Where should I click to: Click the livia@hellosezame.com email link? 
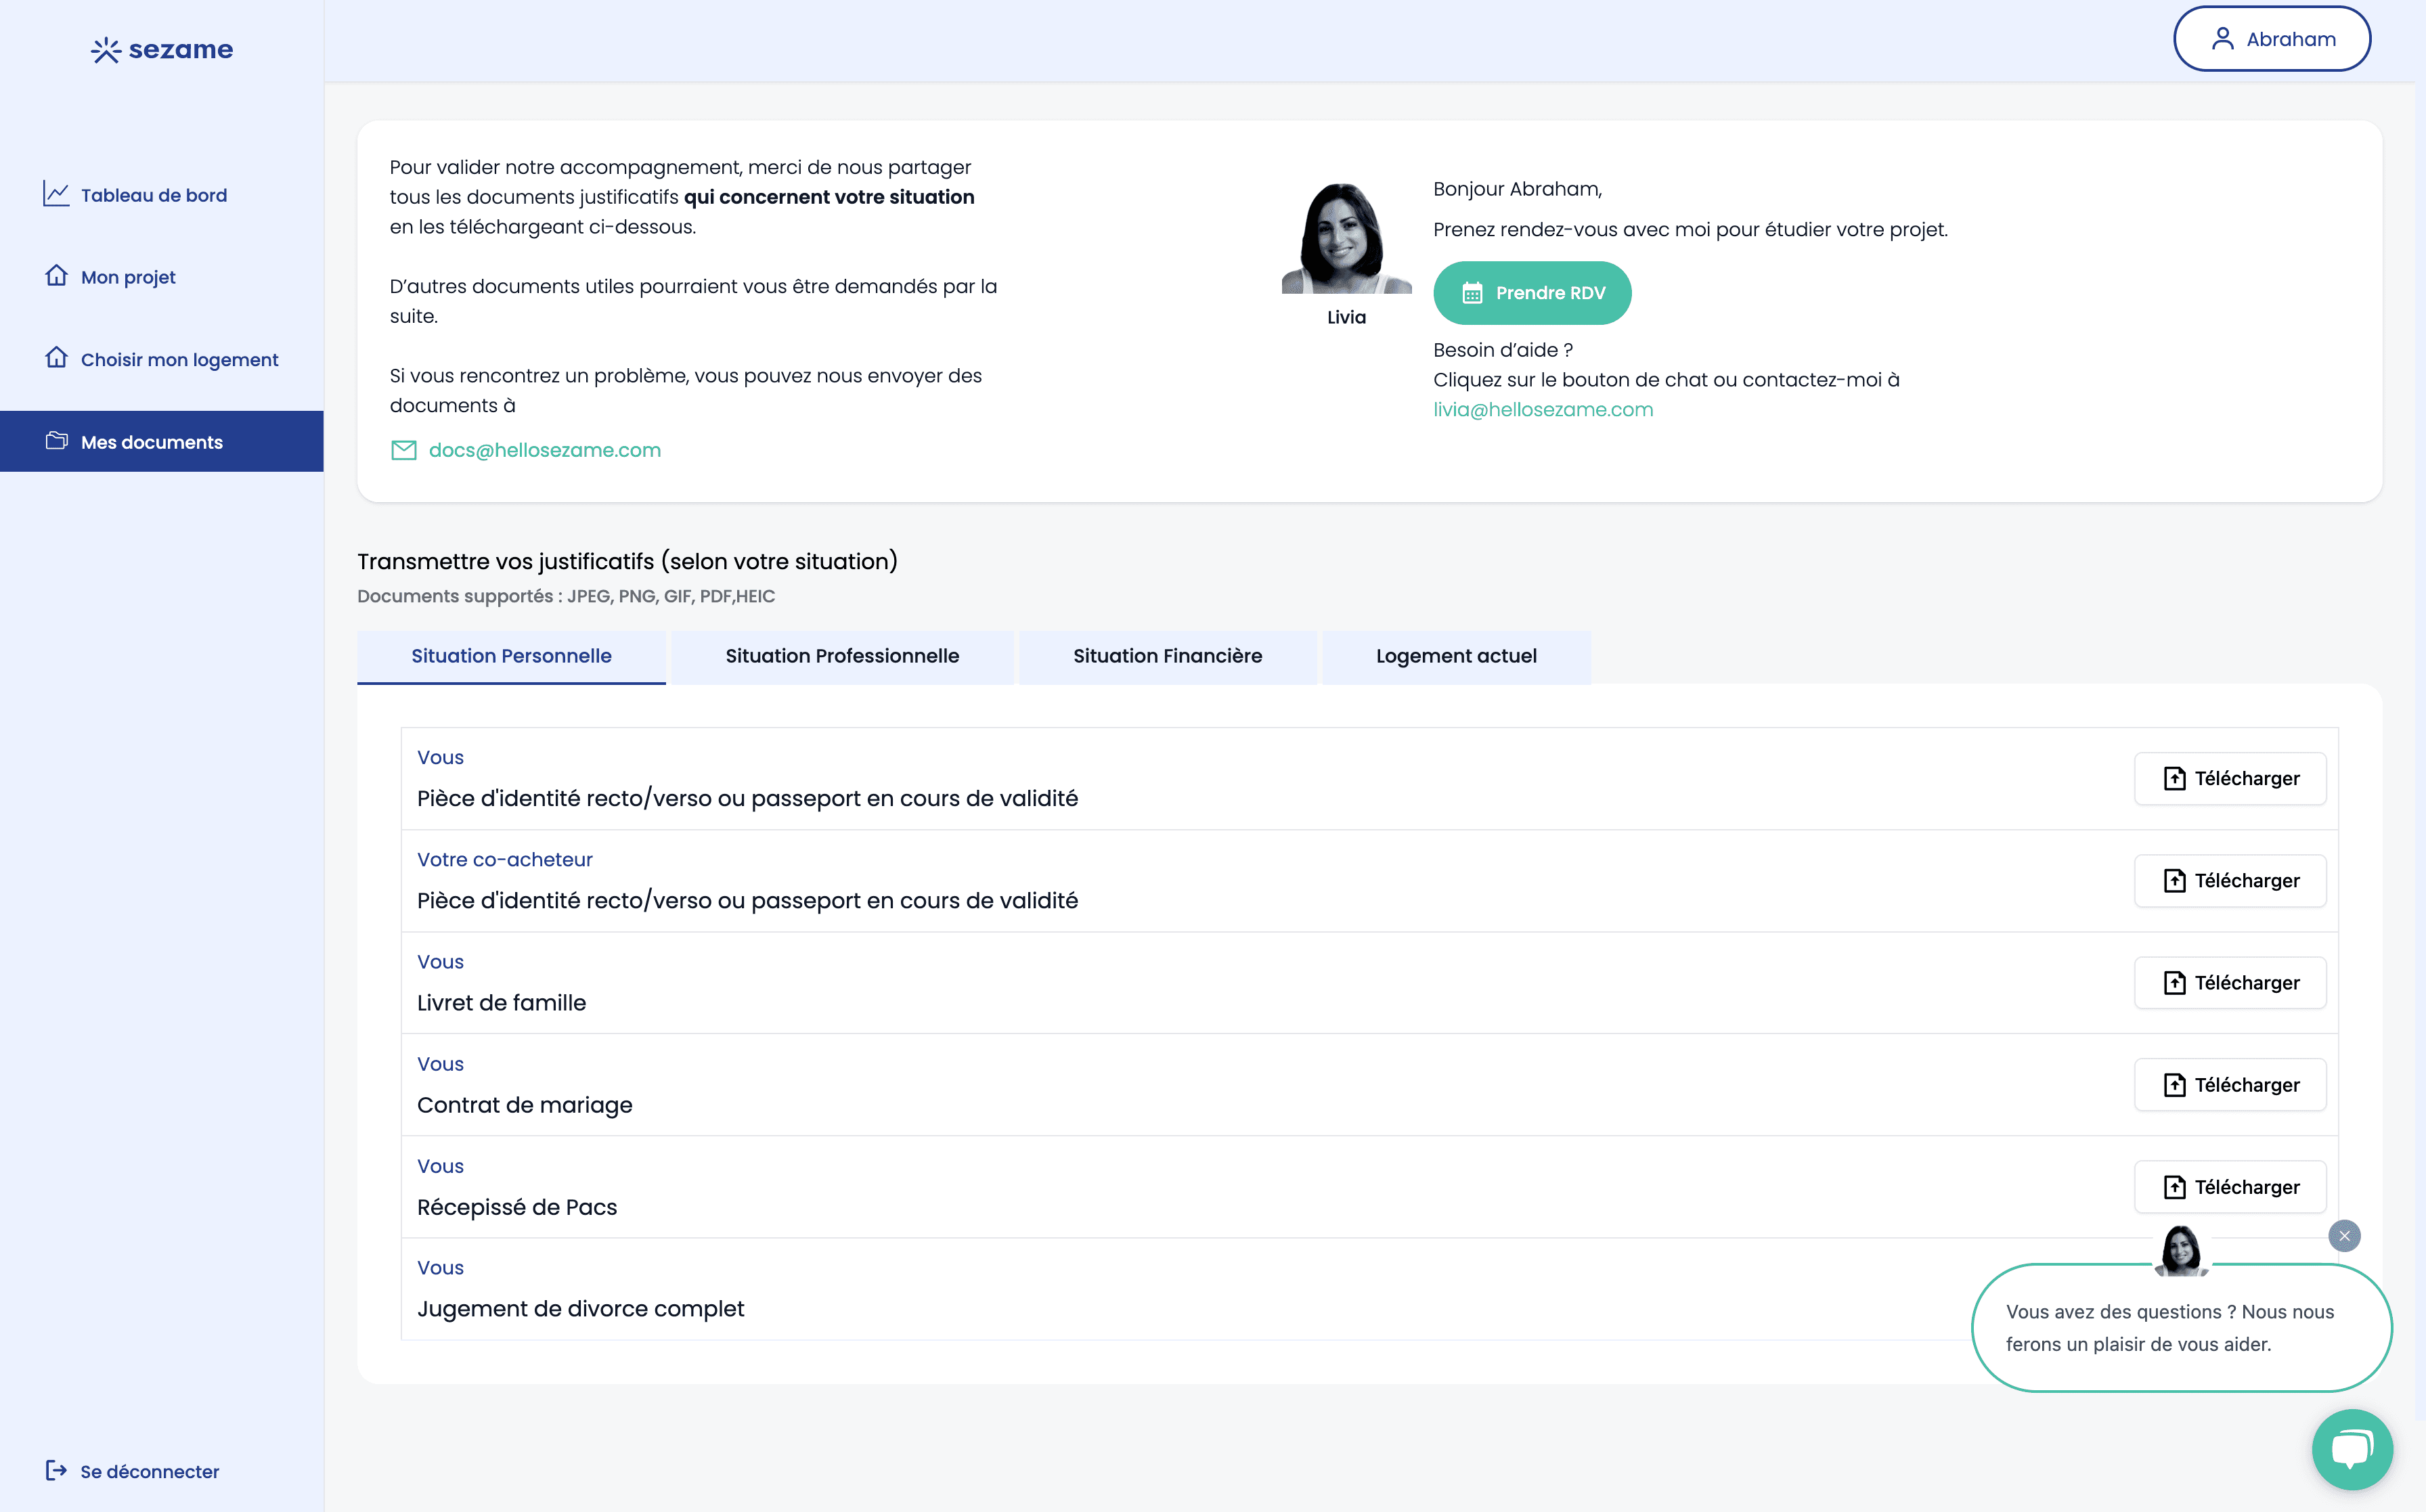click(x=1543, y=409)
